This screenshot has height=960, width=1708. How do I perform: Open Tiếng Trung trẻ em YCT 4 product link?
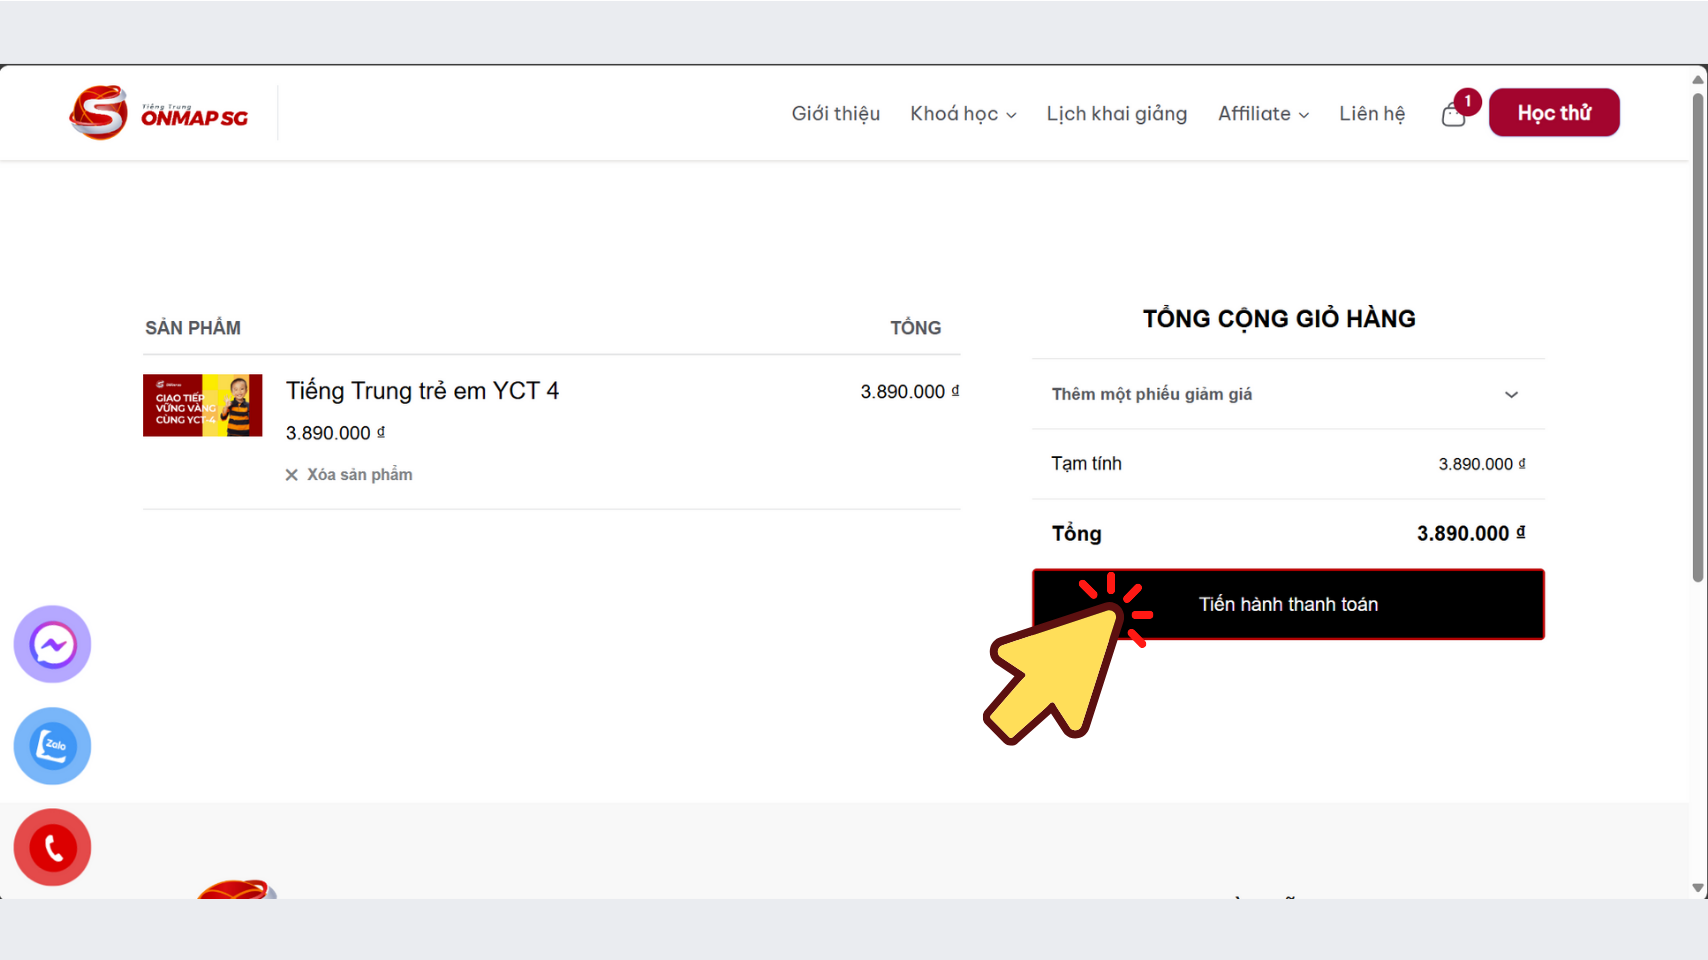pyautogui.click(x=422, y=391)
